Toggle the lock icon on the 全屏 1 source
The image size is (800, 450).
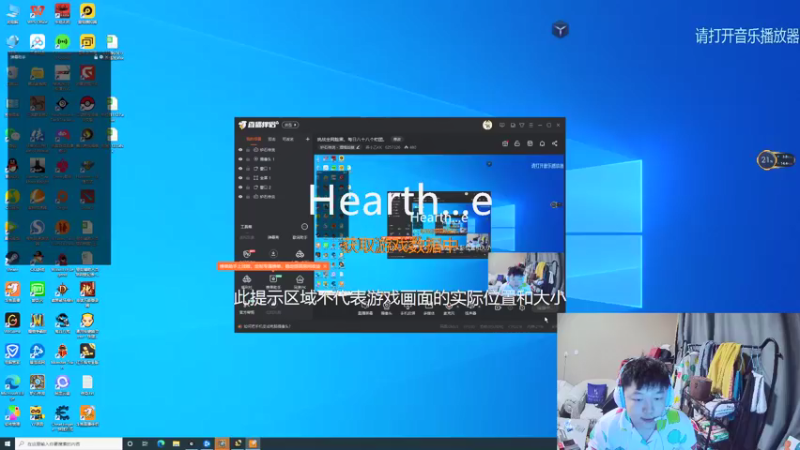click(248, 178)
